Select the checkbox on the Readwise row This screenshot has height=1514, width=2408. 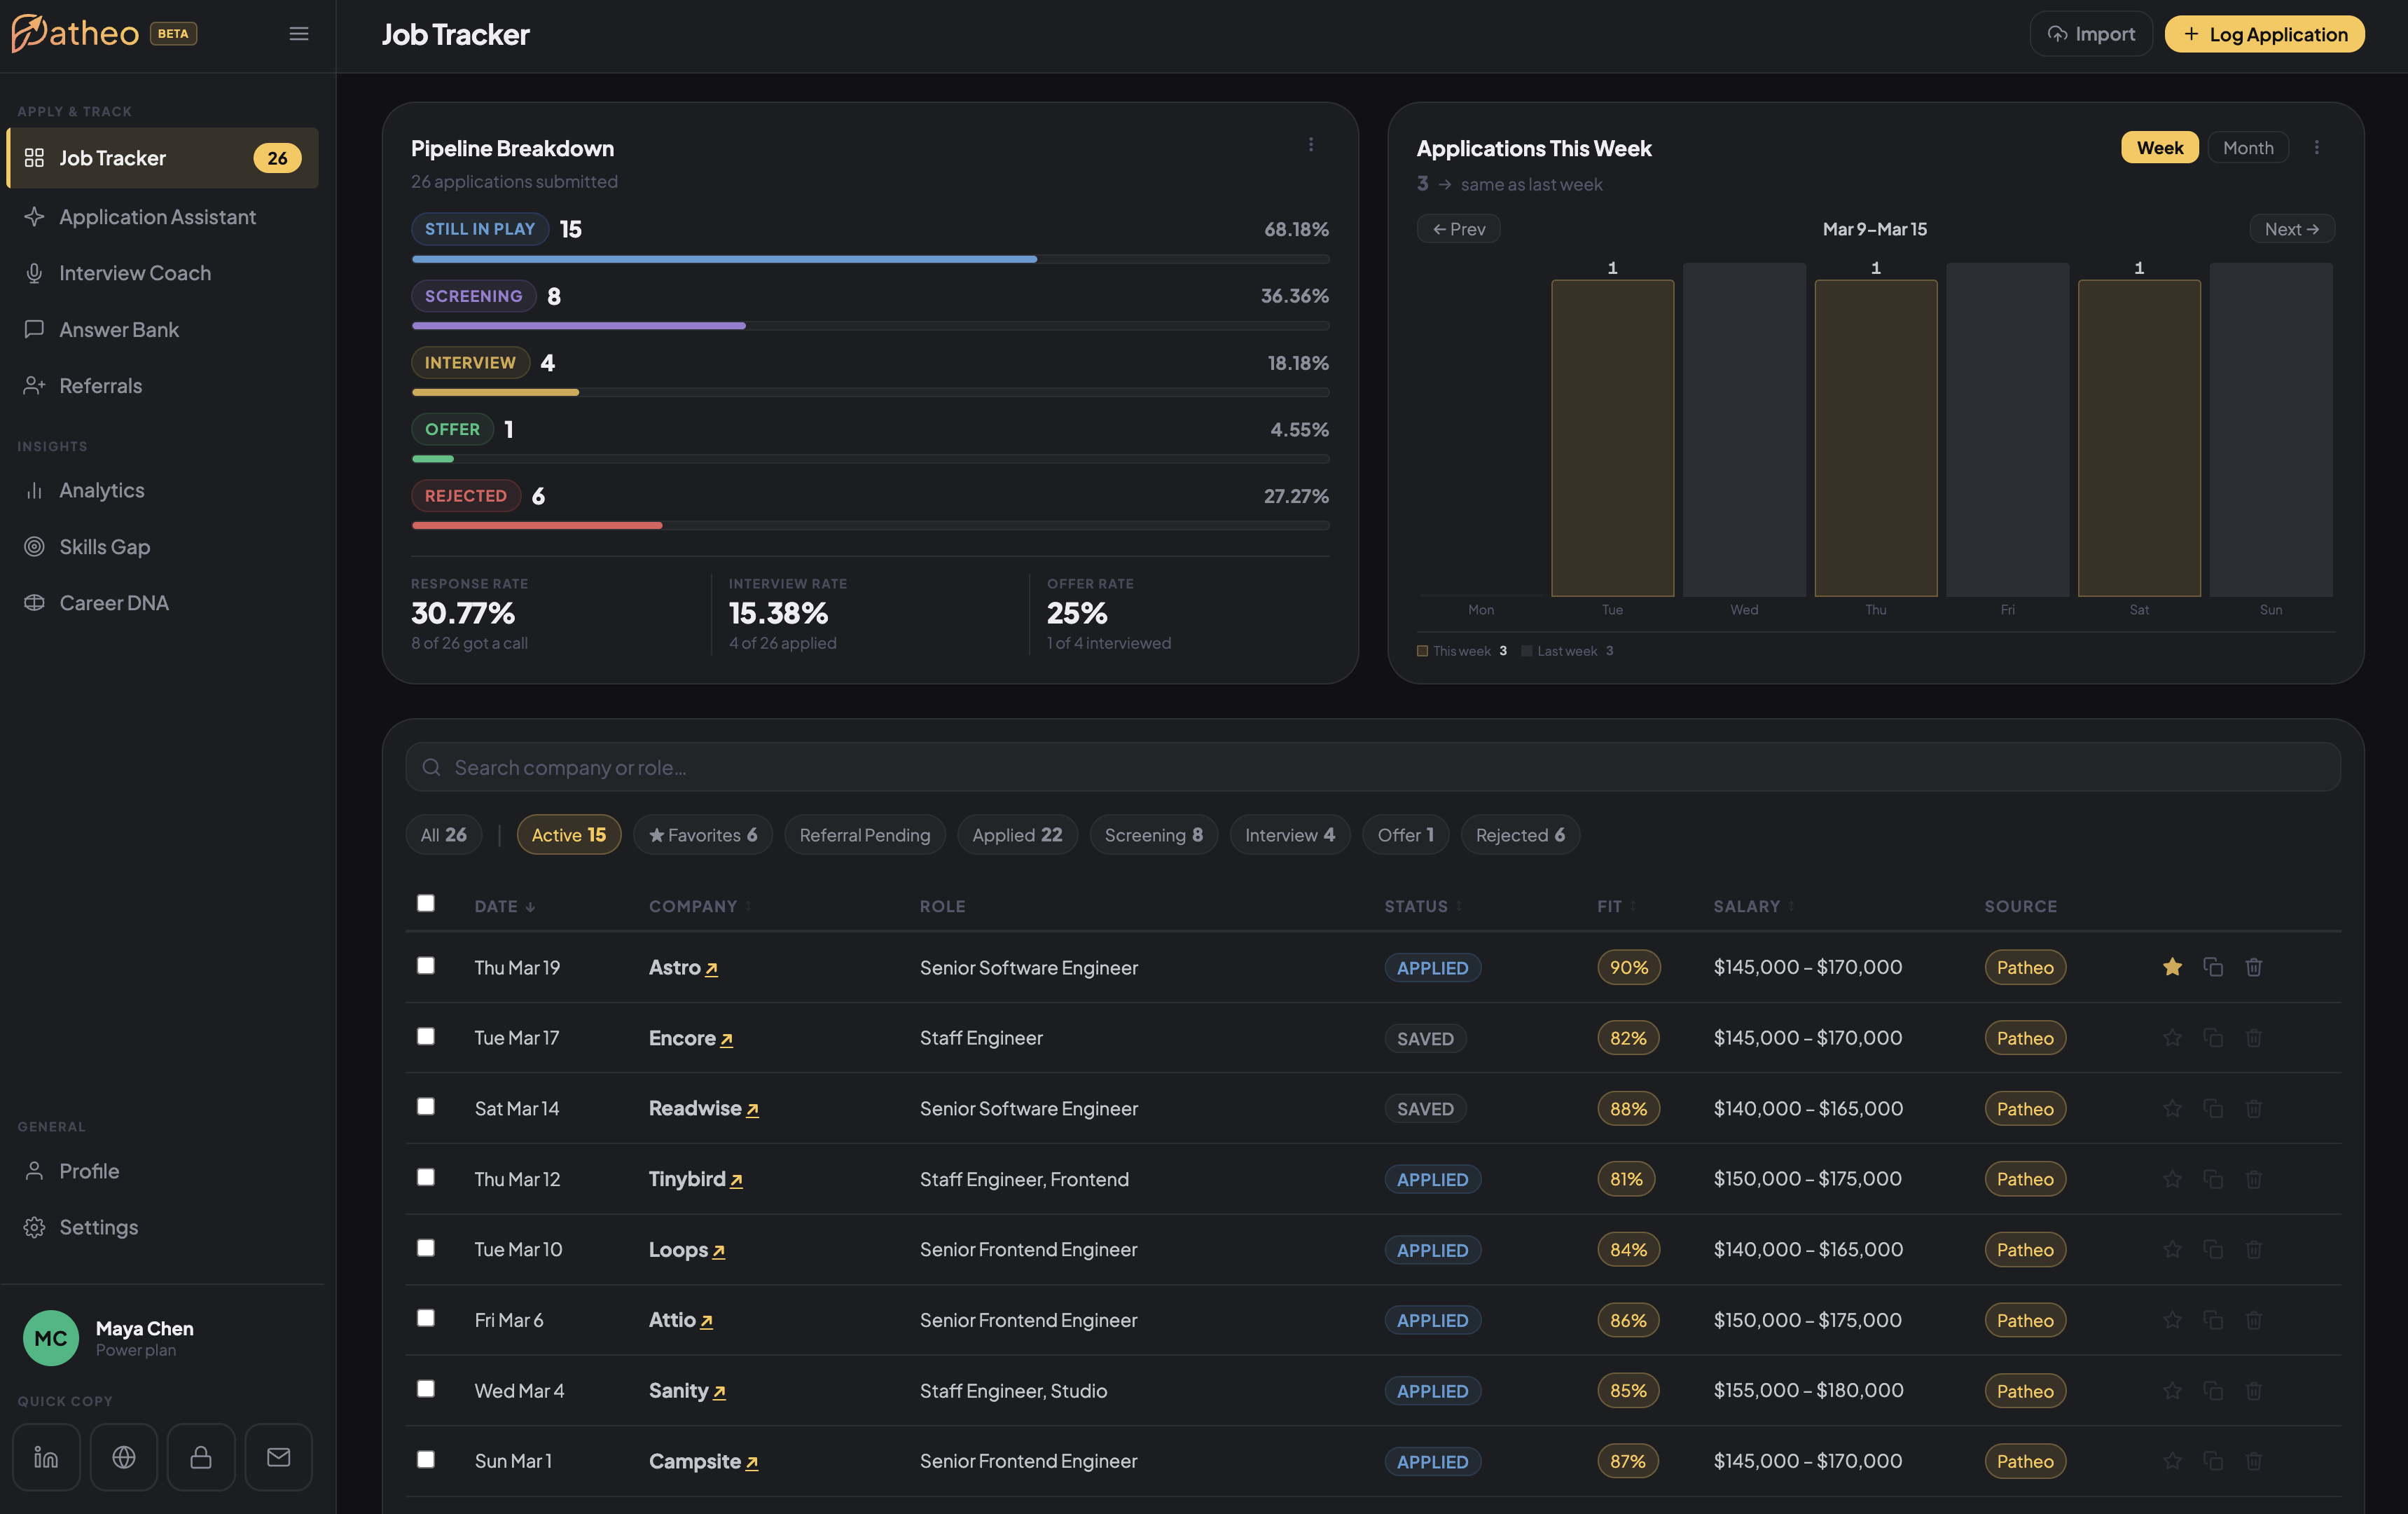tap(426, 1107)
